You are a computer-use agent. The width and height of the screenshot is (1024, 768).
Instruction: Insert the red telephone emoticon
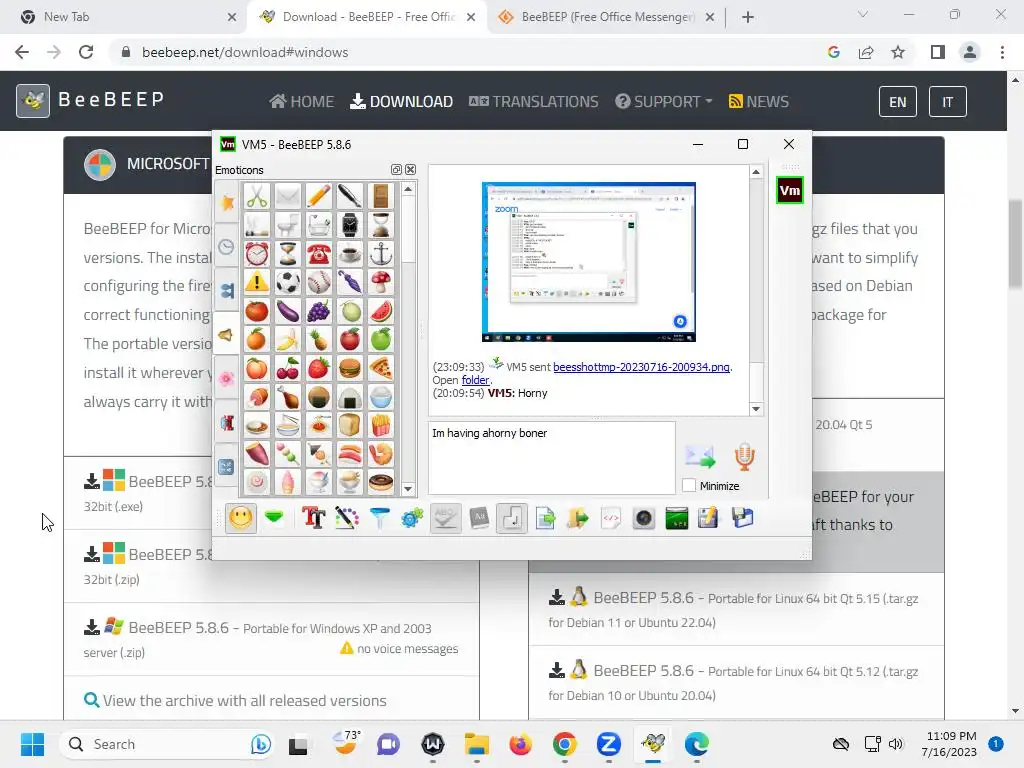click(x=319, y=253)
